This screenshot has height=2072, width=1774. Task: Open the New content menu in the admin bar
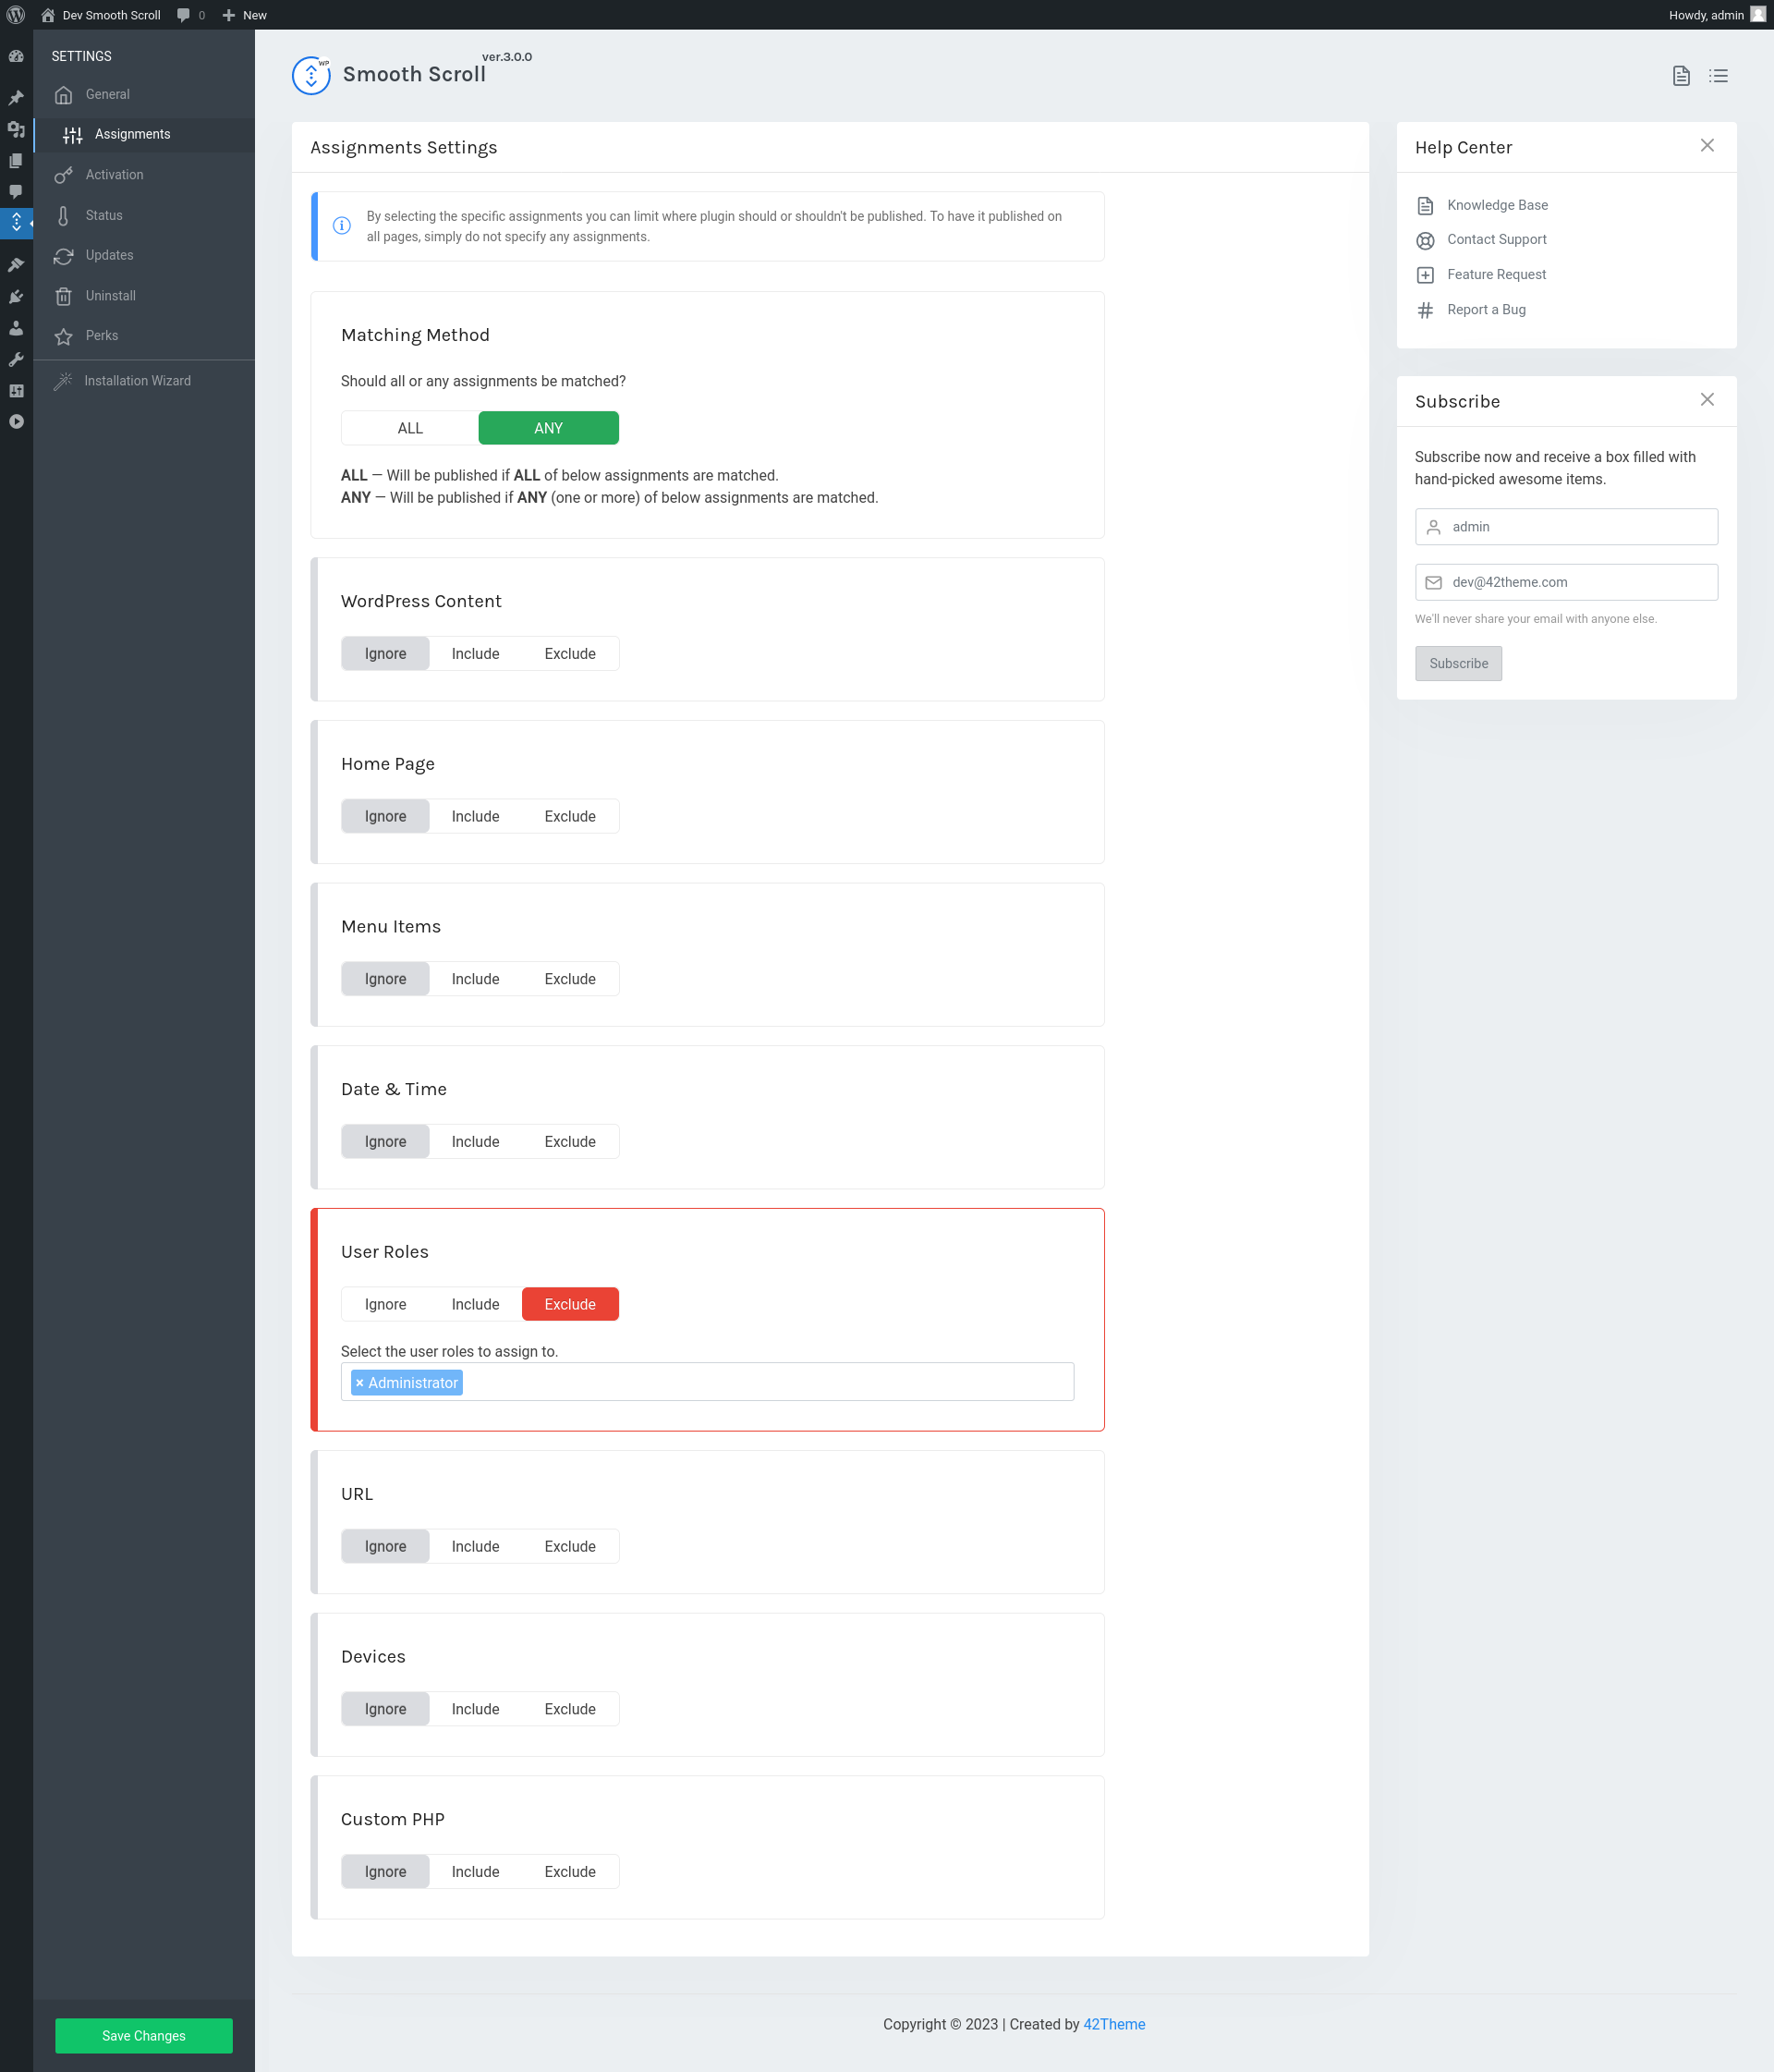click(245, 15)
